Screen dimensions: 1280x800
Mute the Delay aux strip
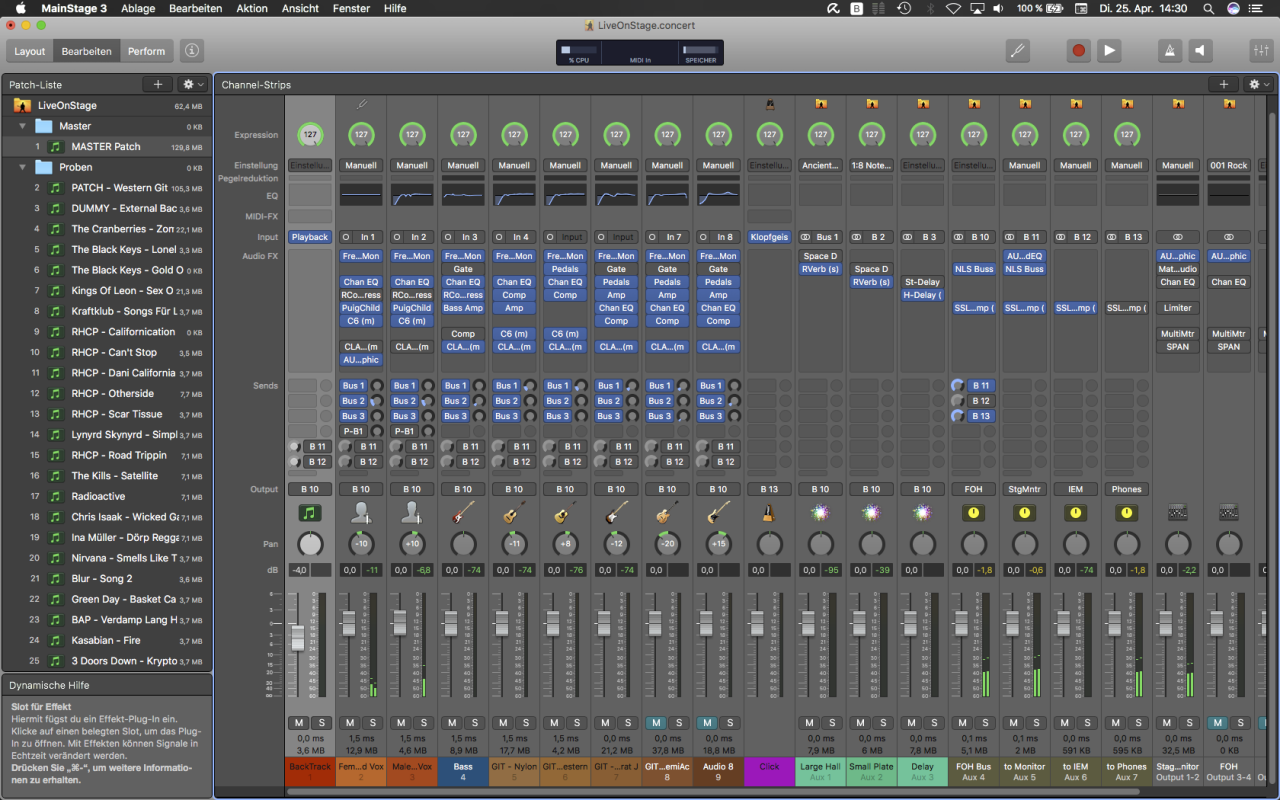coord(911,723)
